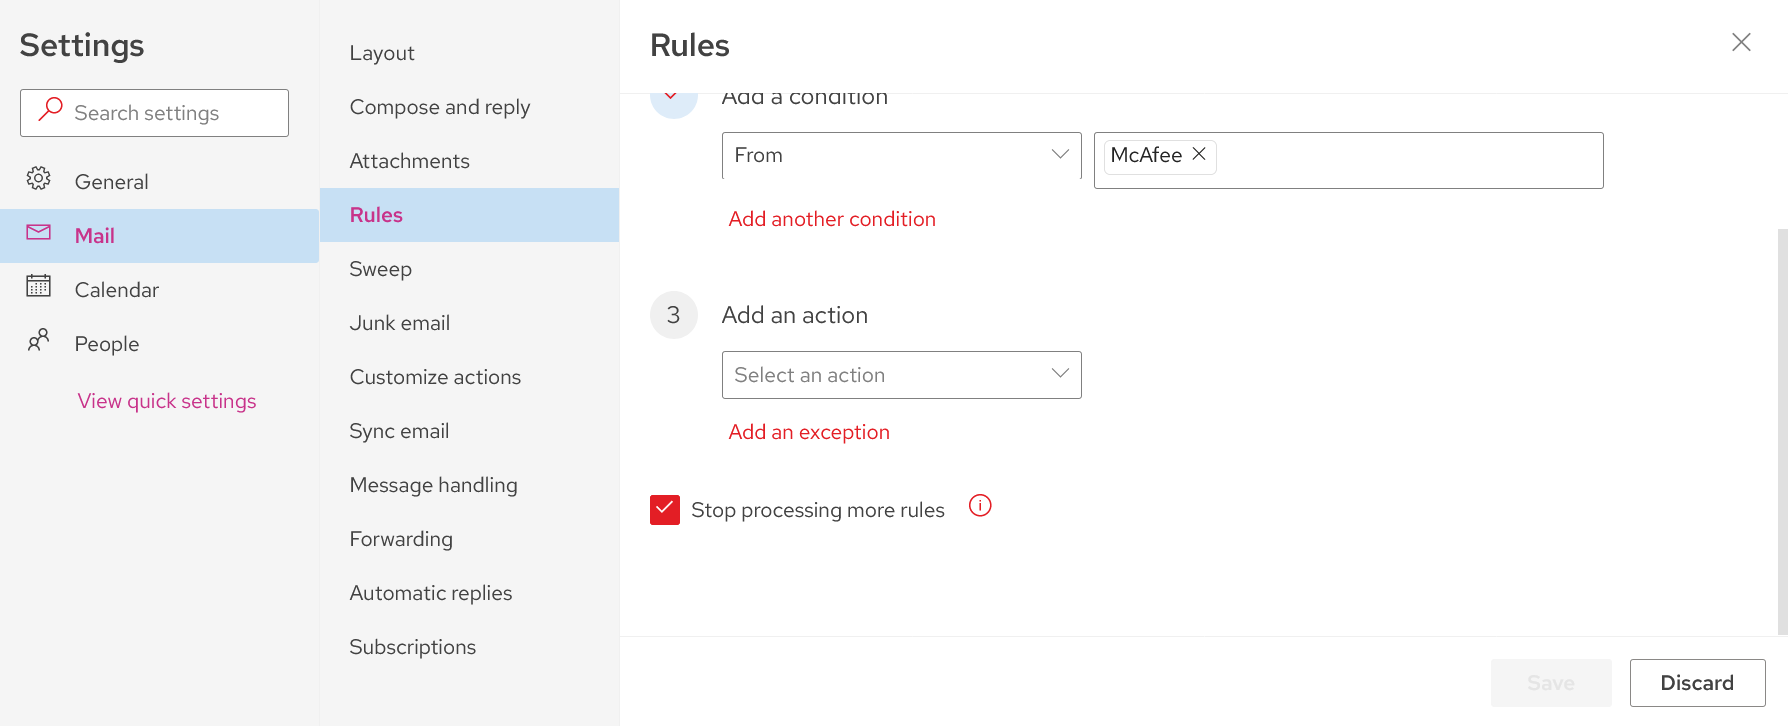1788x726 pixels.
Task: Click View quick settings
Action: [x=166, y=400]
